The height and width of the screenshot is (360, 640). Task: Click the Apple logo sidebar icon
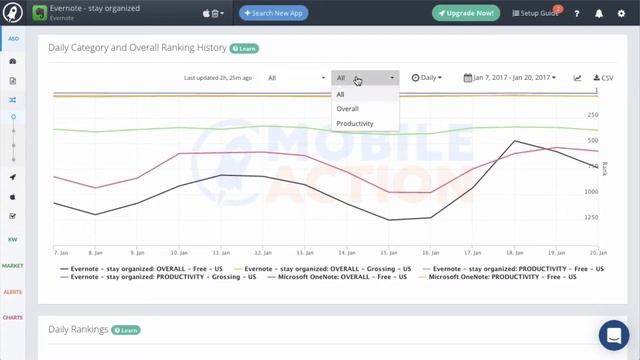tap(13, 197)
